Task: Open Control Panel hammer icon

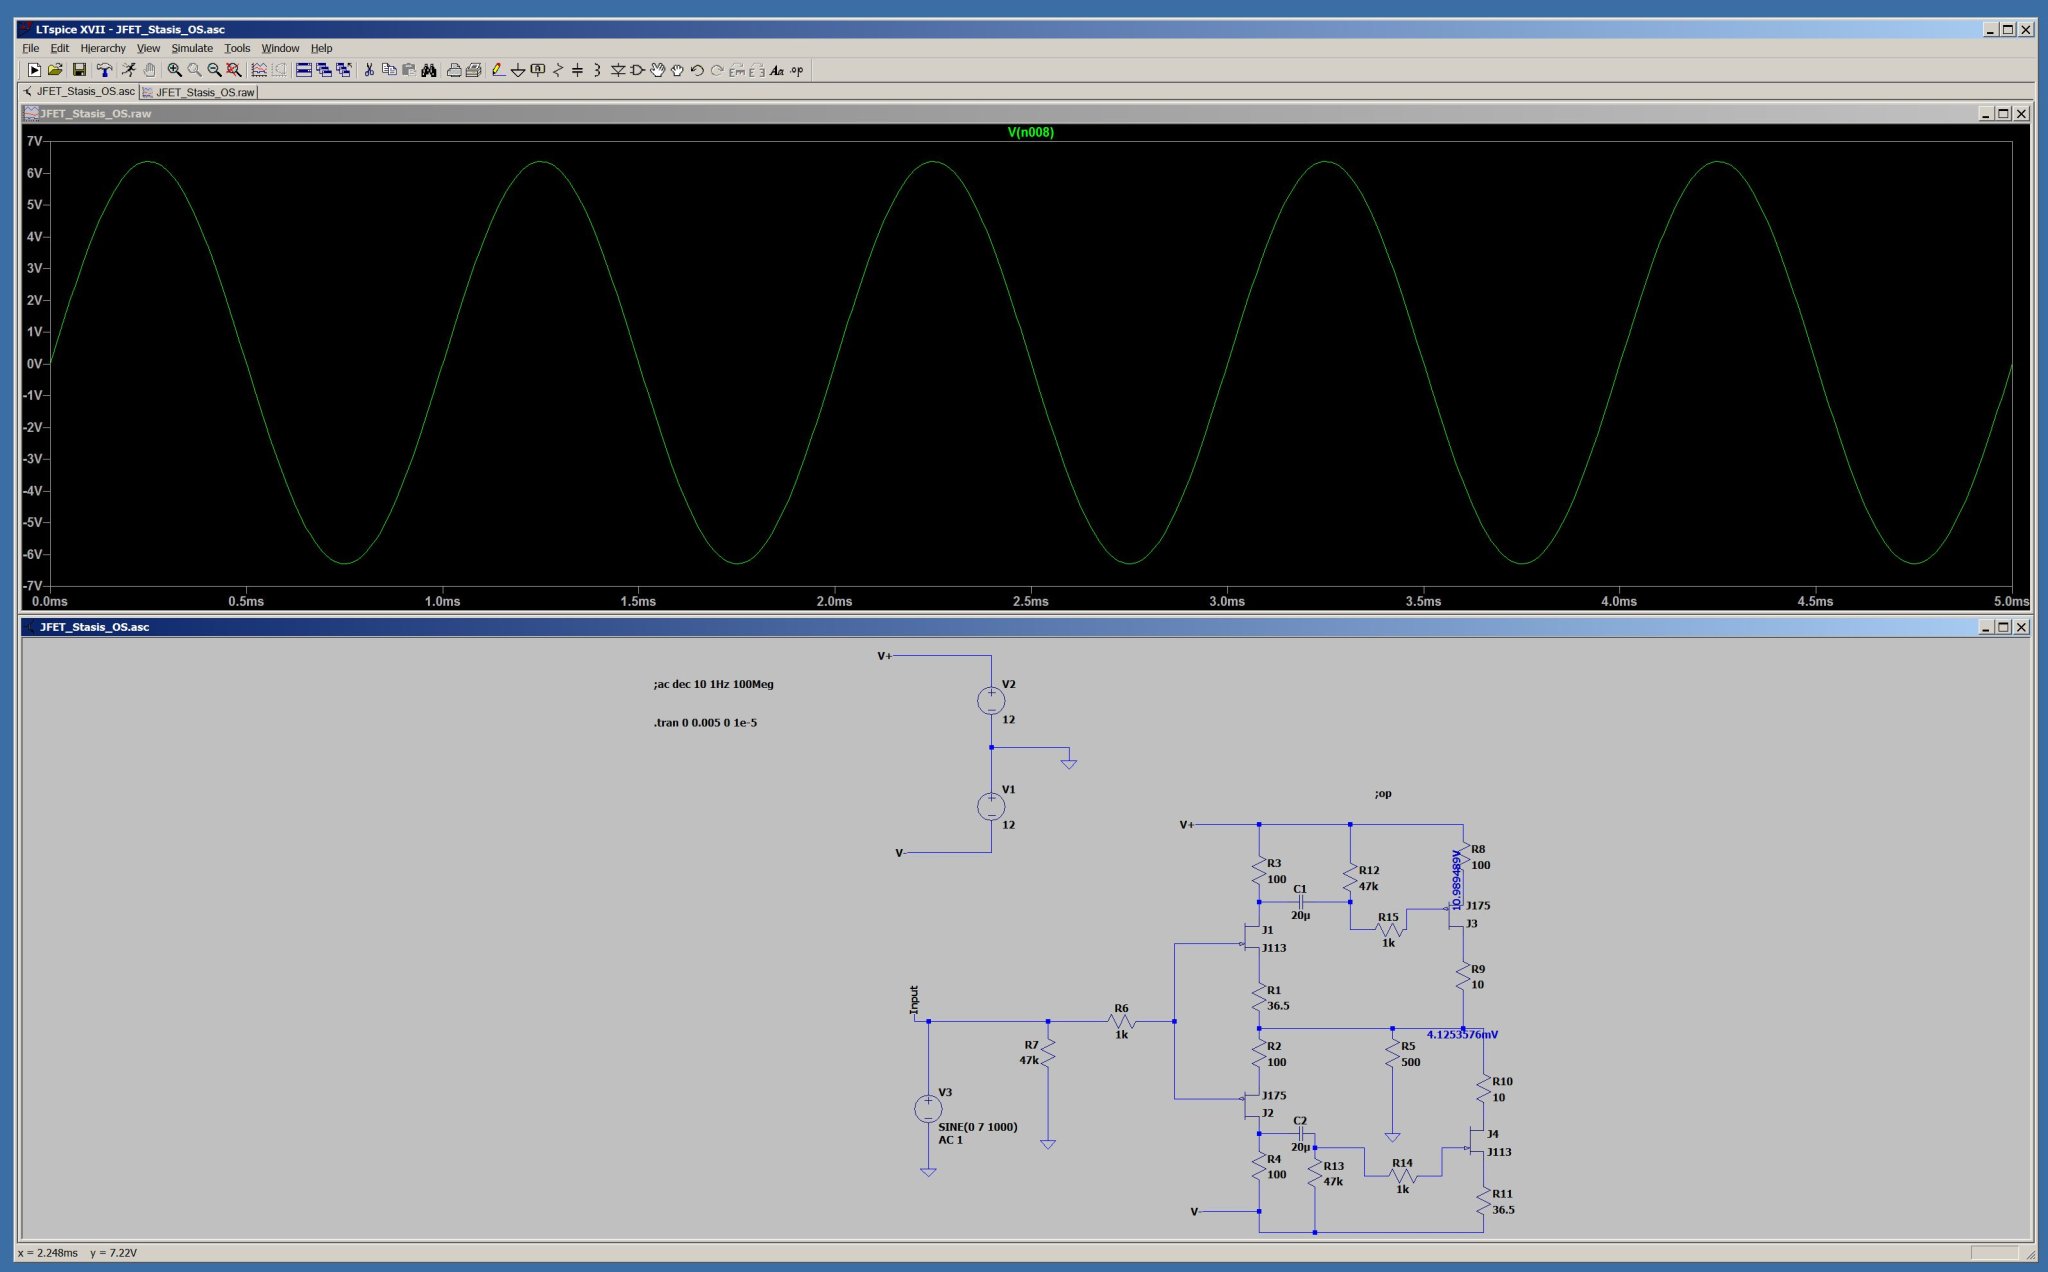Action: [x=105, y=70]
